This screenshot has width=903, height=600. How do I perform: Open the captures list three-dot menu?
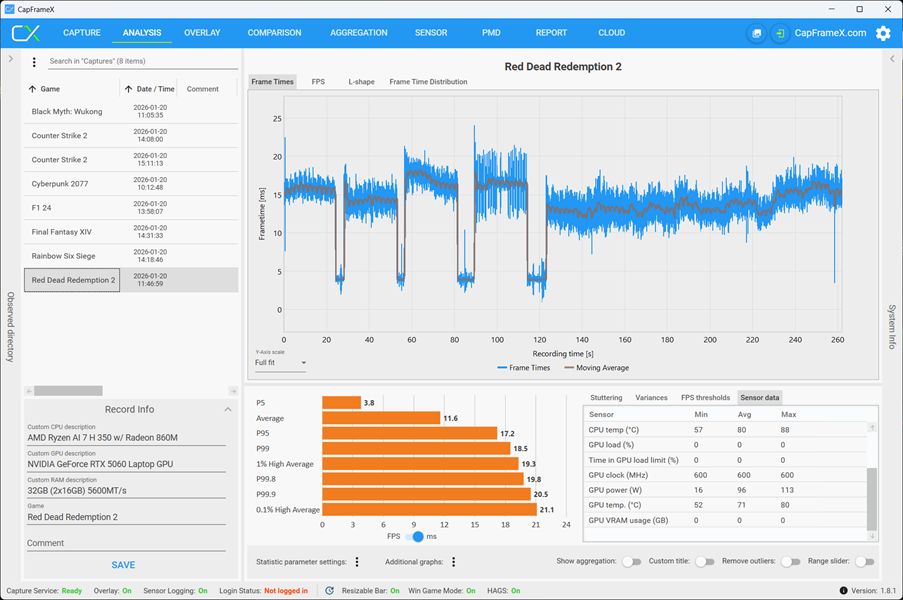point(34,62)
